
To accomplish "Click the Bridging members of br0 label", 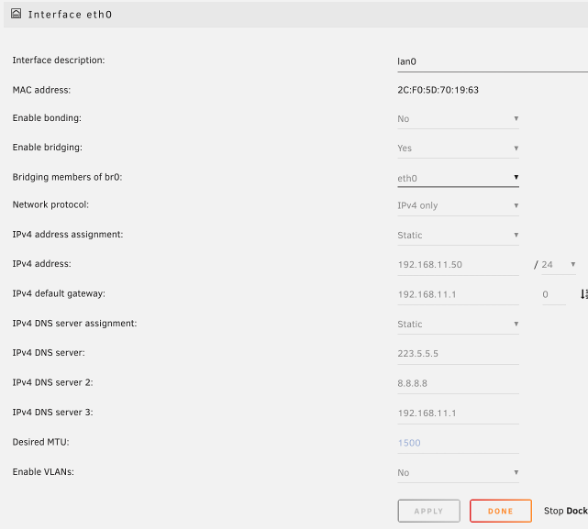I will point(67,177).
